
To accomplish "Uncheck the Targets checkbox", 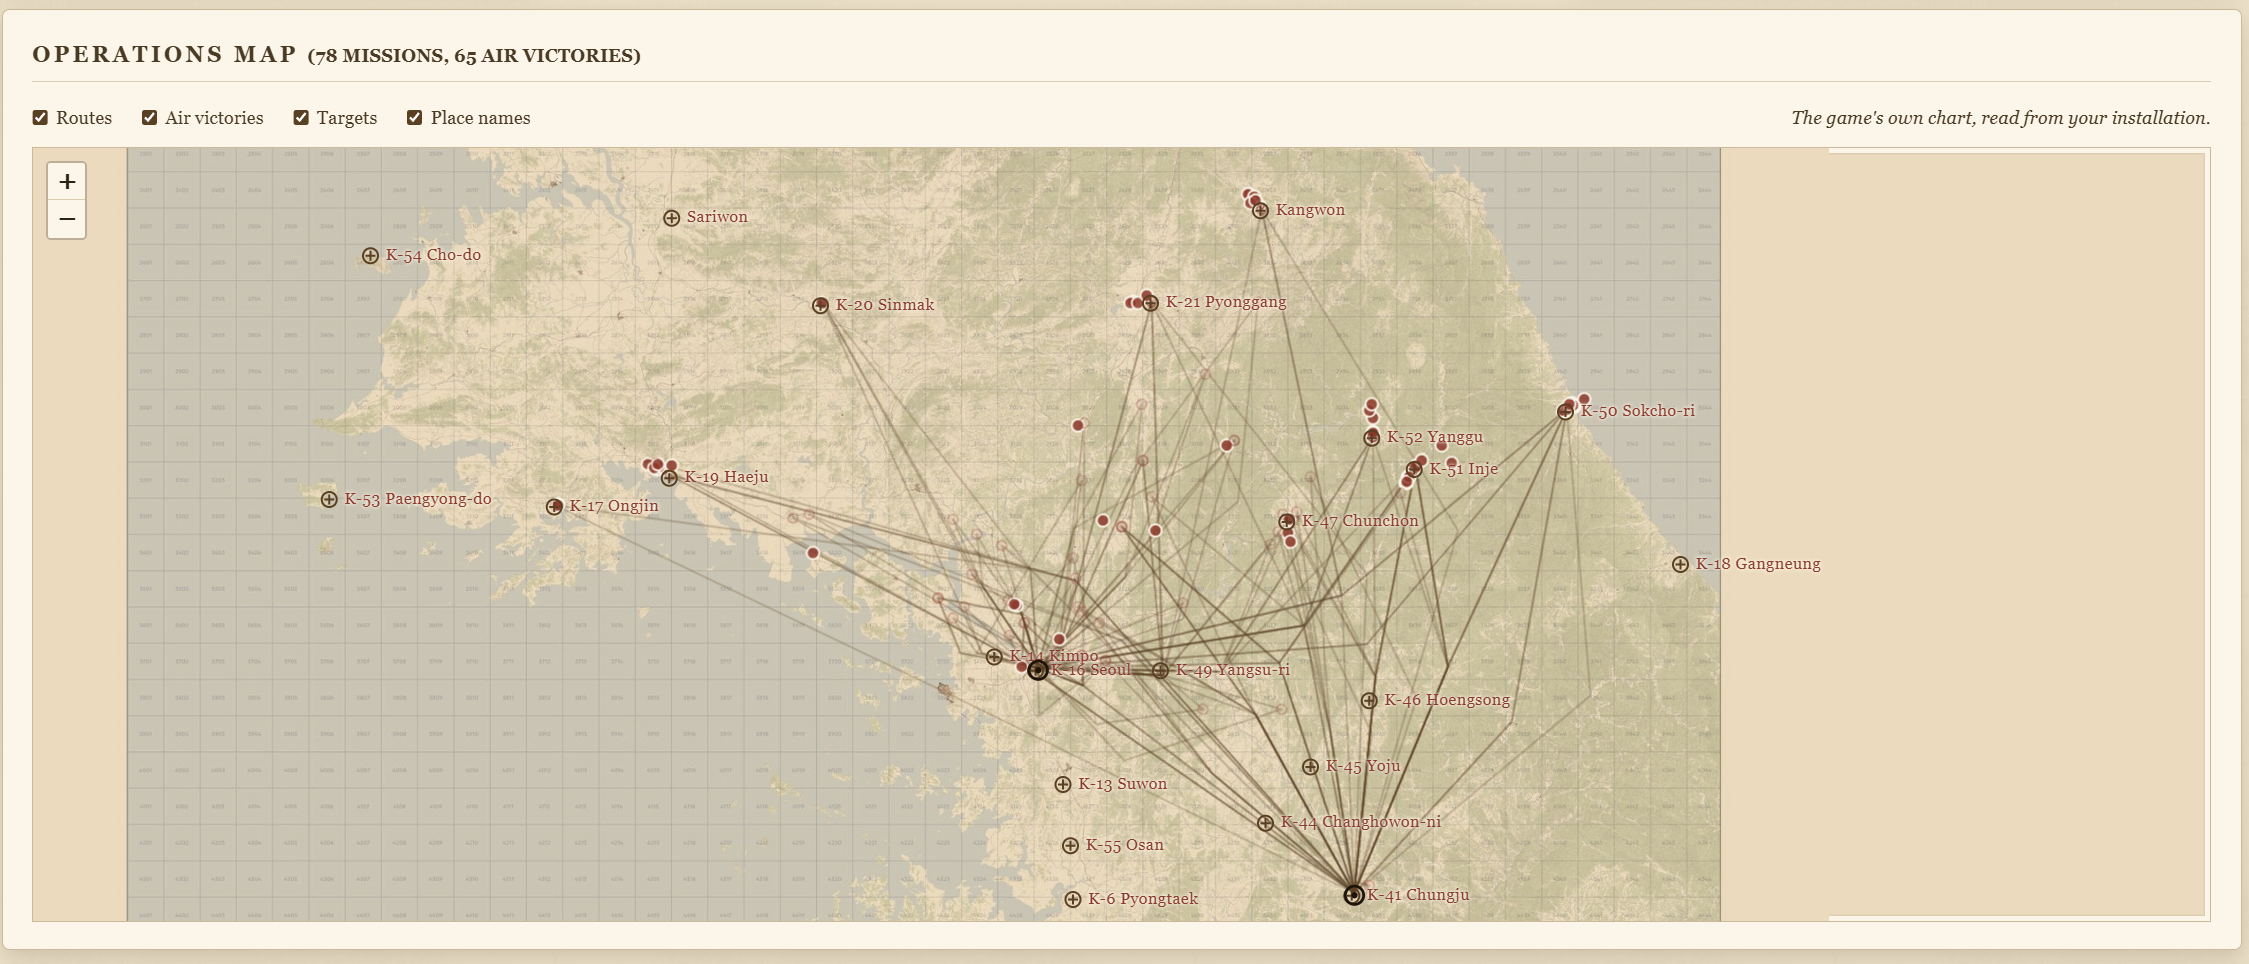I will (x=301, y=118).
